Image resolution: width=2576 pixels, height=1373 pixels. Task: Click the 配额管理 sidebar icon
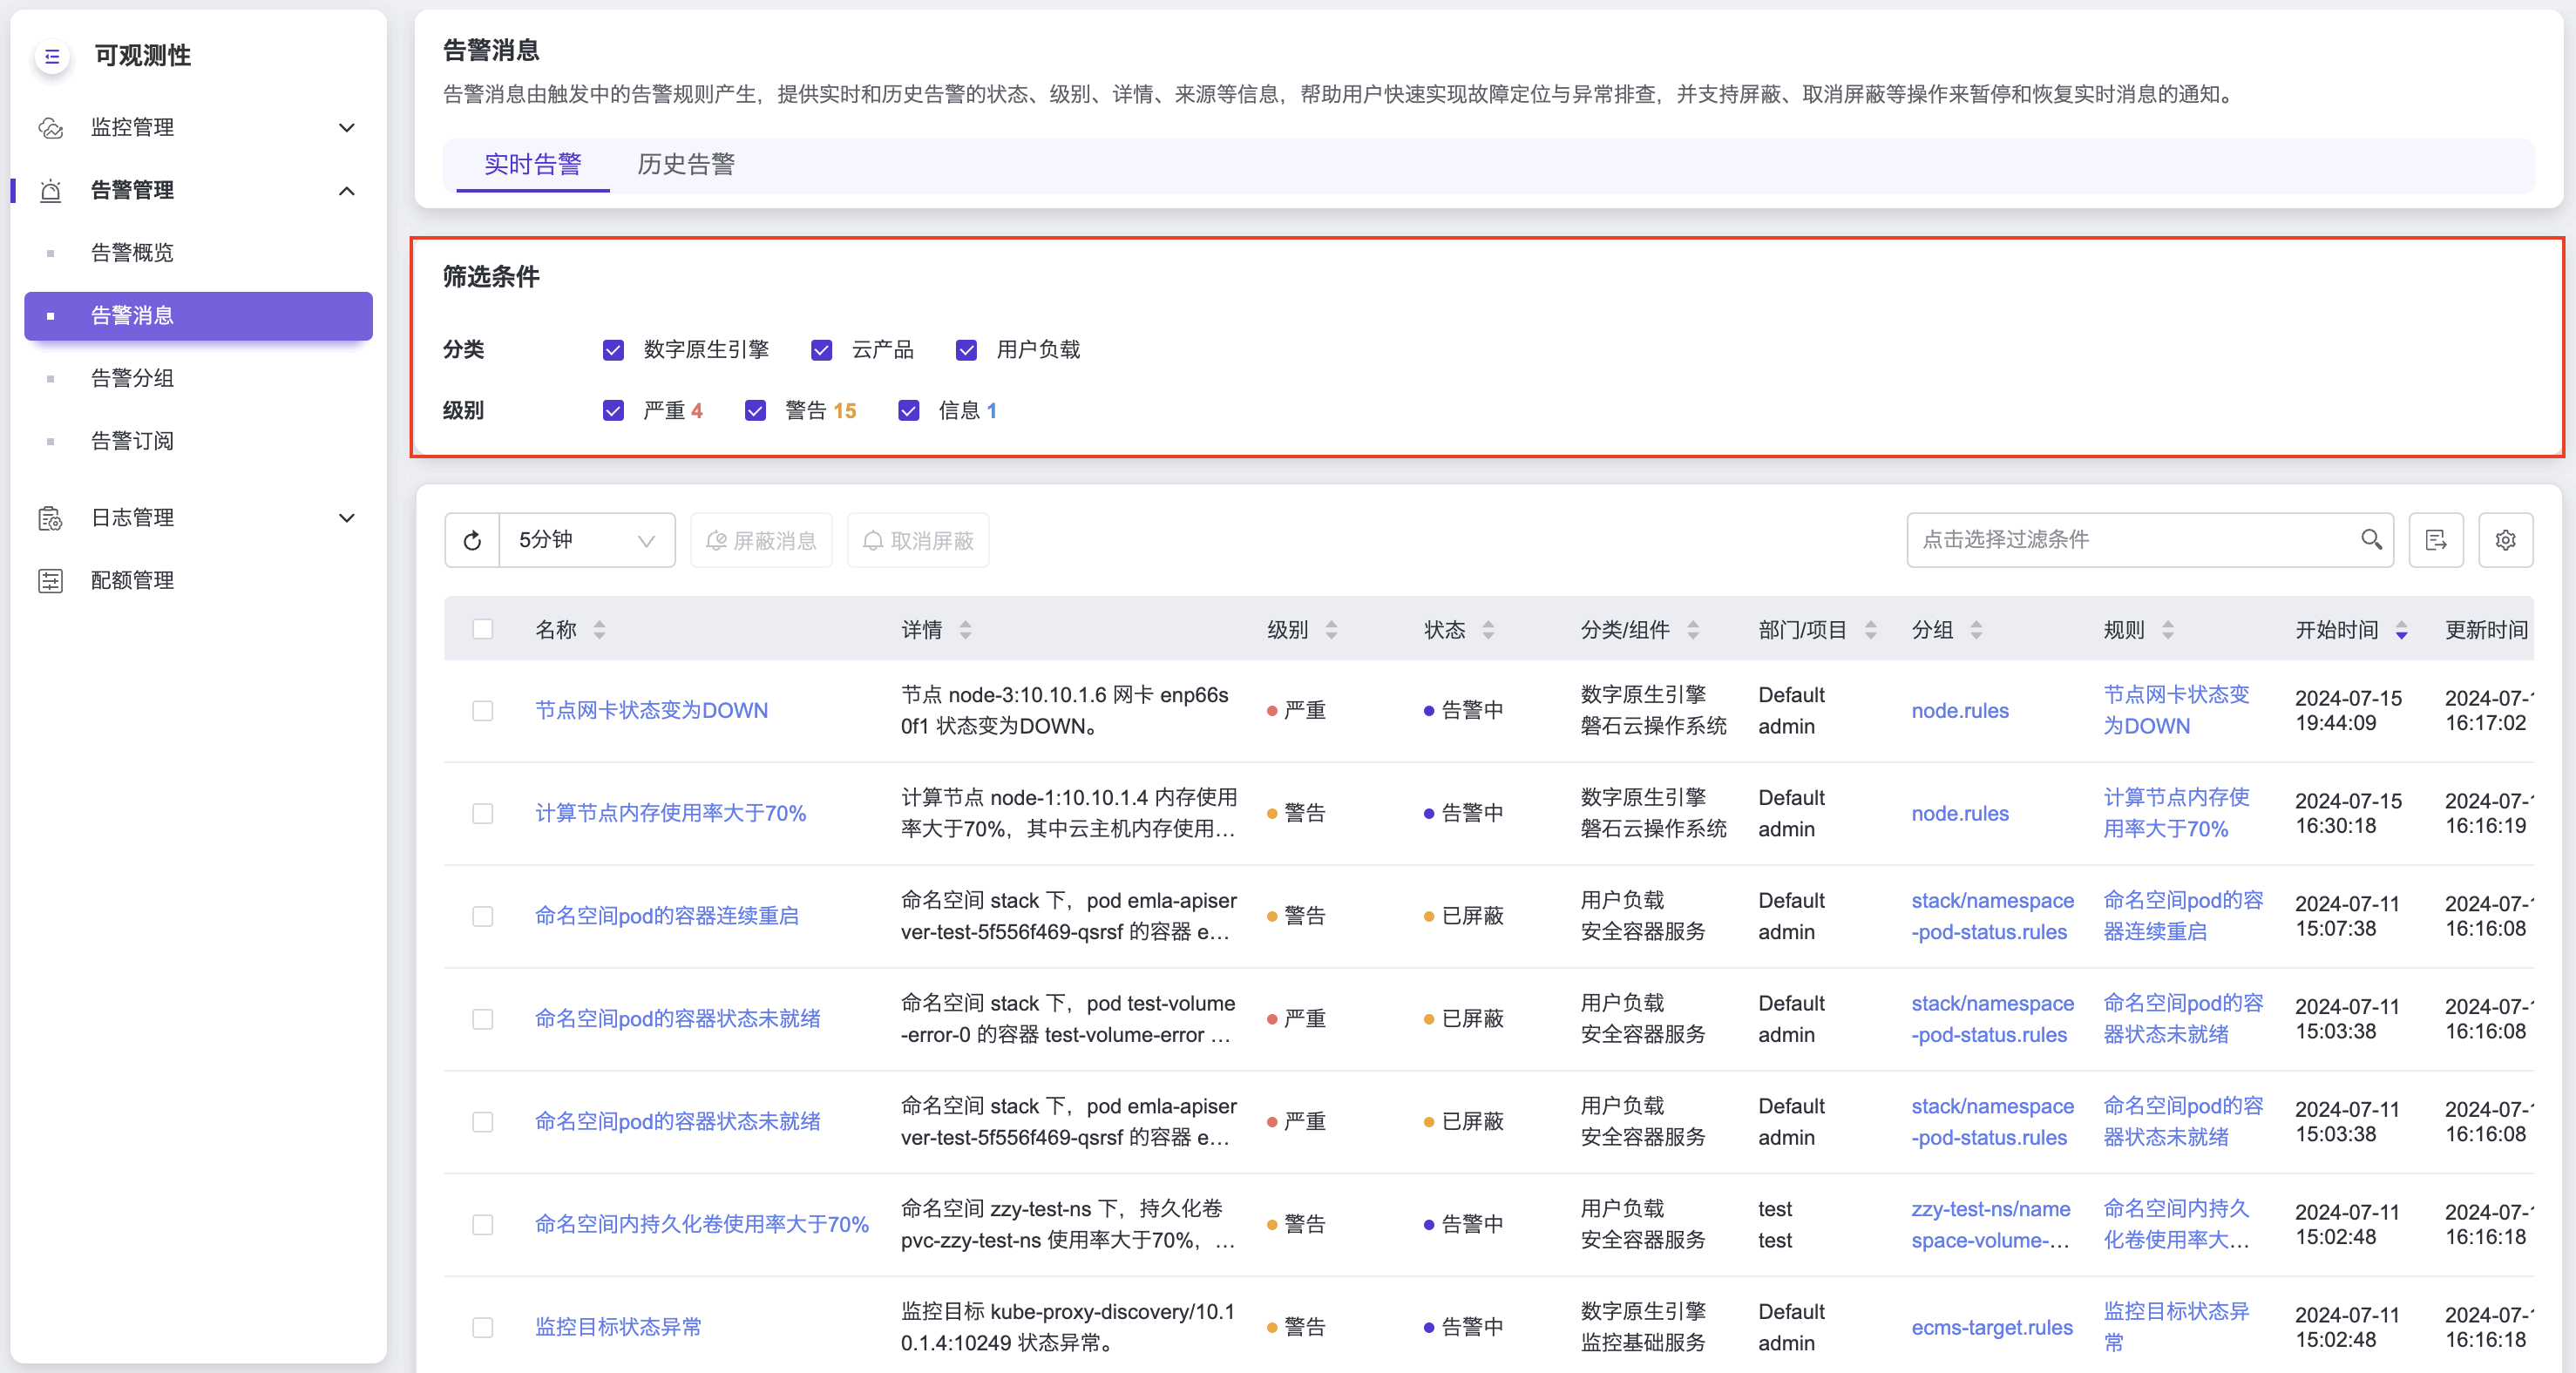(50, 580)
